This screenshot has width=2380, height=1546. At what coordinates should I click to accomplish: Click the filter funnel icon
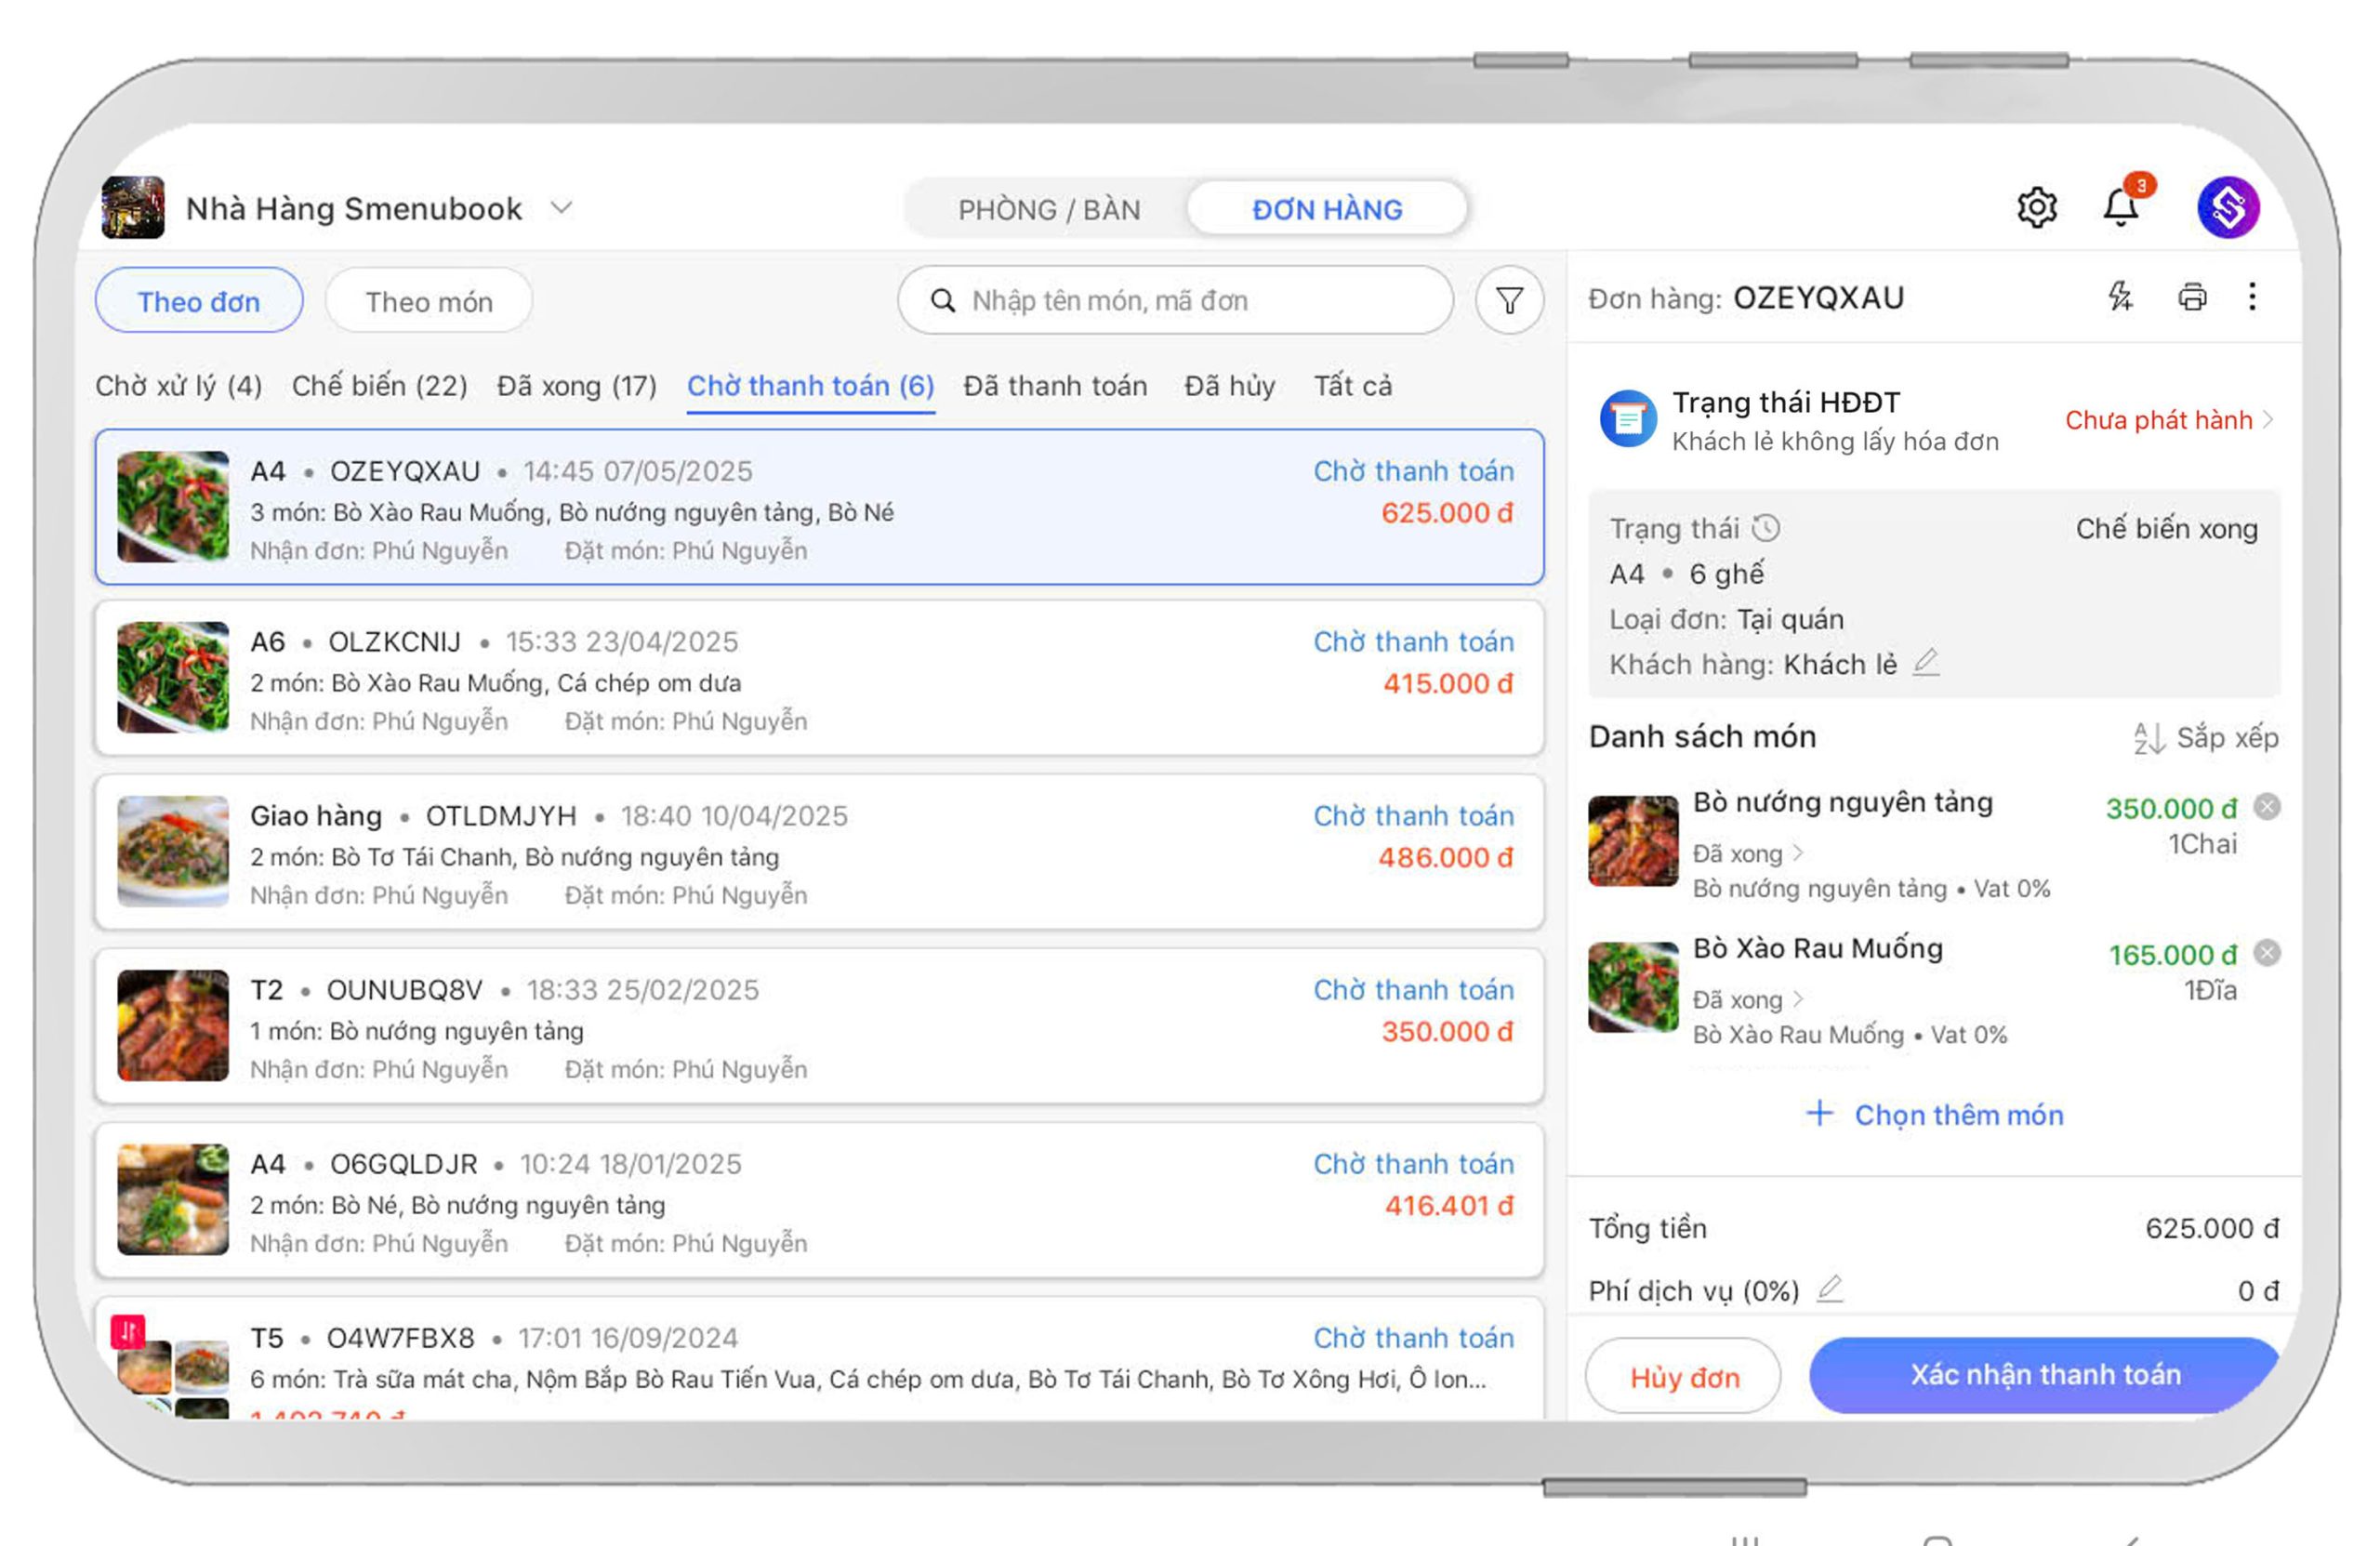click(x=1509, y=300)
